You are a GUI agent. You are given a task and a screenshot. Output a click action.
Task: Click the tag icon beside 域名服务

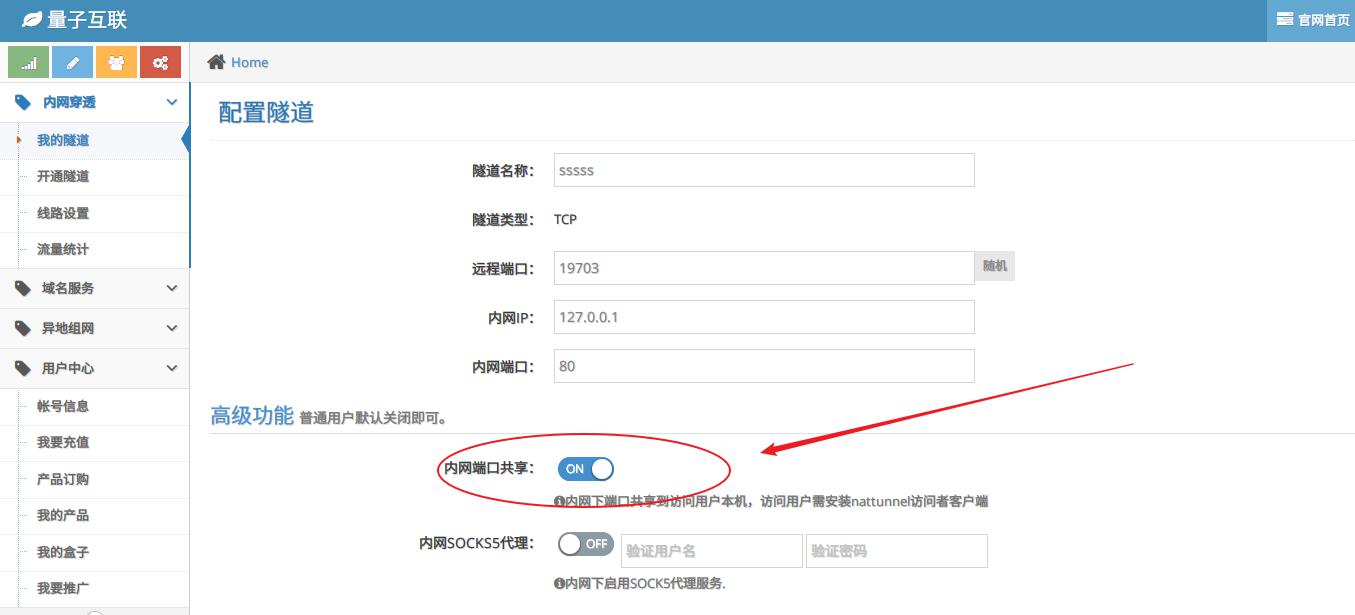click(23, 288)
